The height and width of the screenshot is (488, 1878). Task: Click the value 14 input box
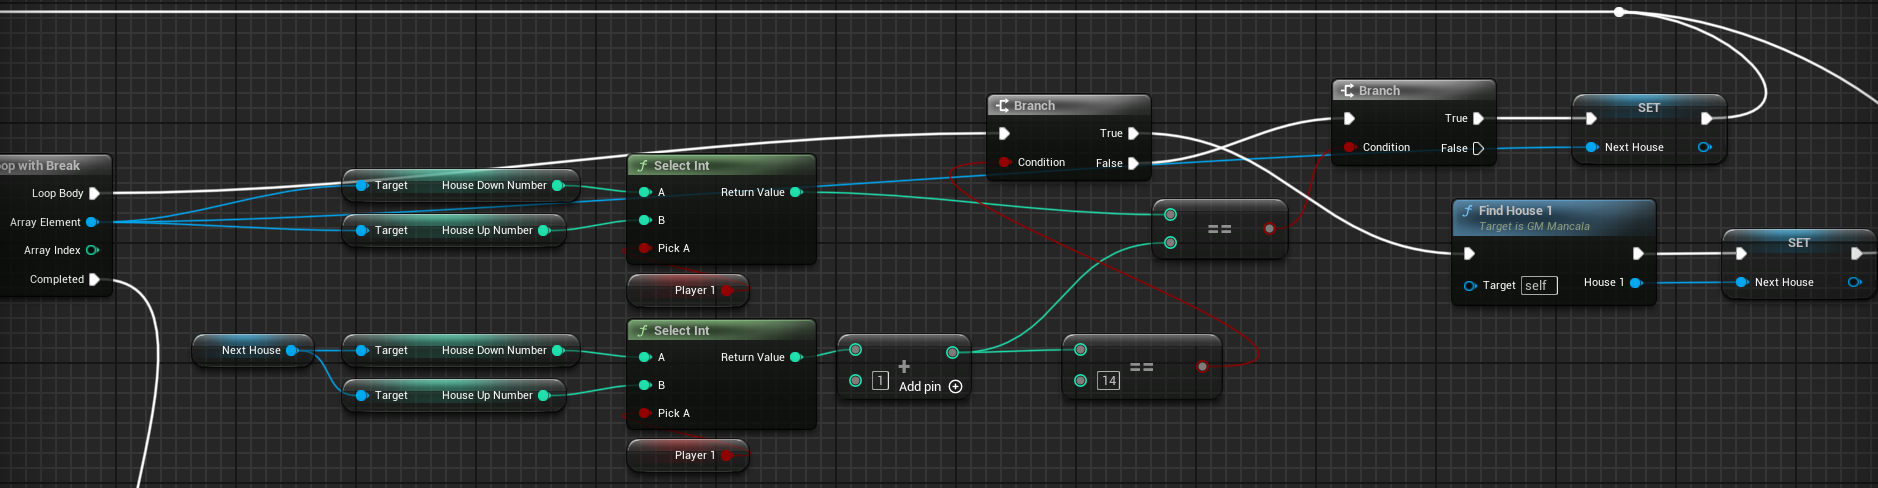tap(1108, 381)
